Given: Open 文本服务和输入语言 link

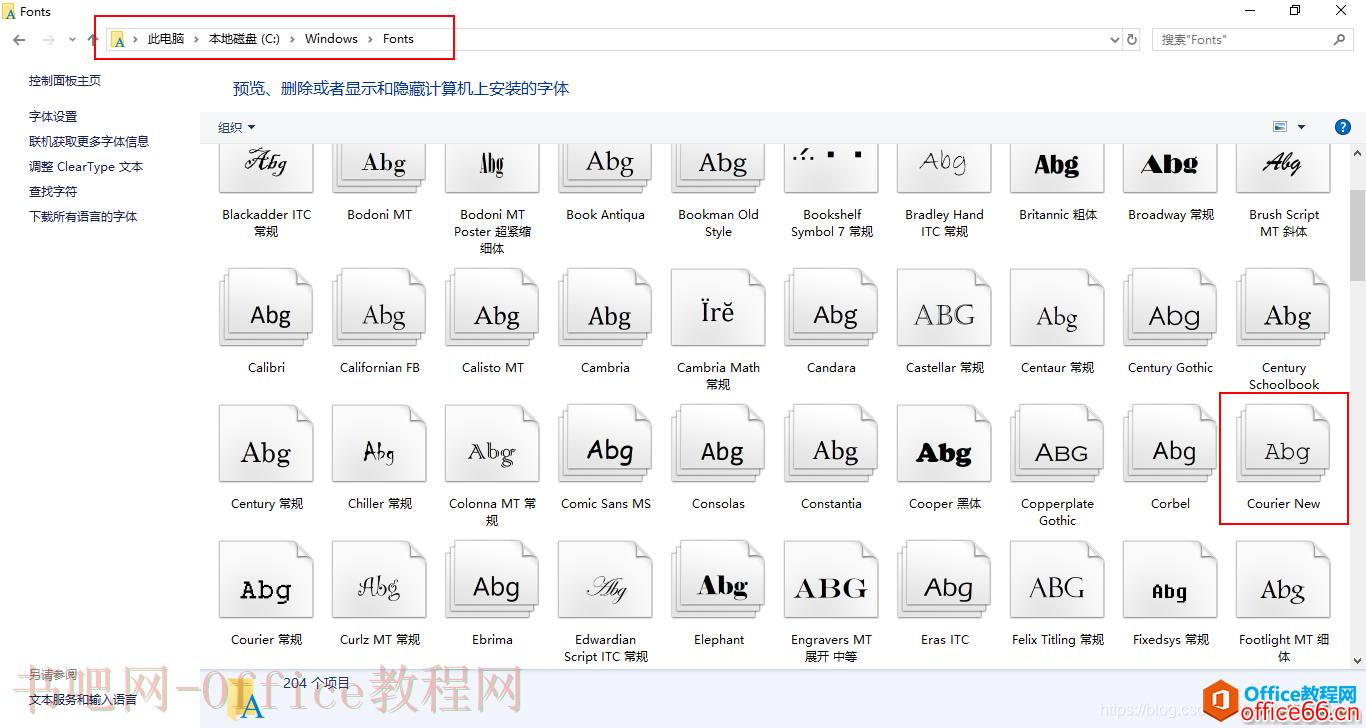Looking at the screenshot, I should (x=83, y=700).
